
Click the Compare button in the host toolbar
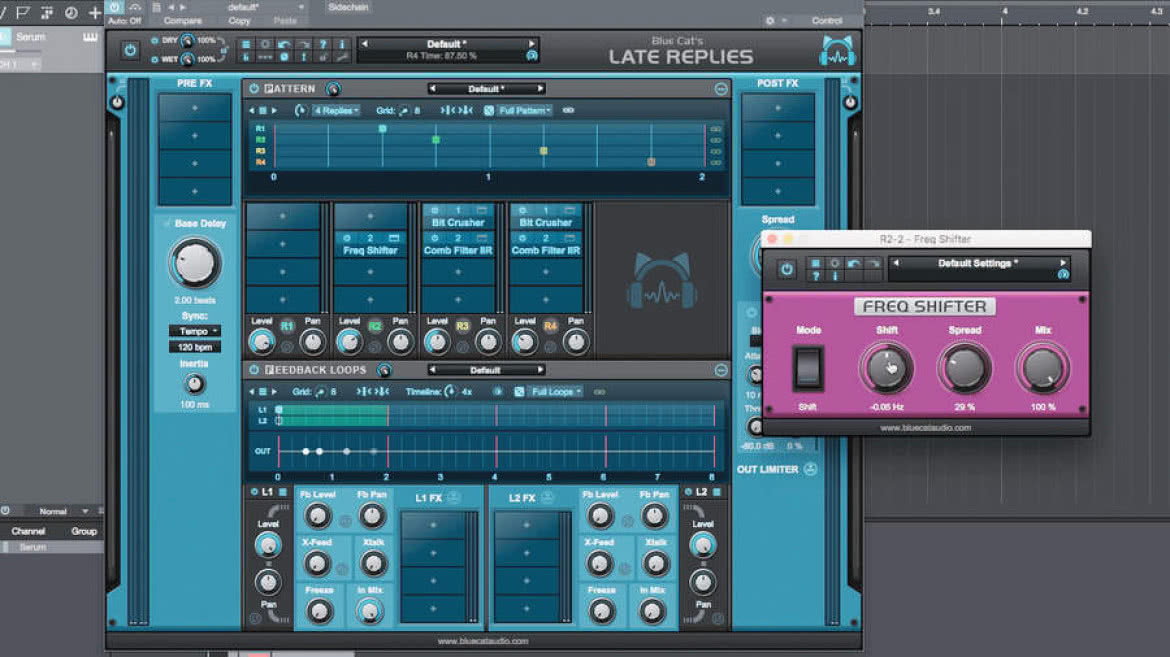click(183, 21)
